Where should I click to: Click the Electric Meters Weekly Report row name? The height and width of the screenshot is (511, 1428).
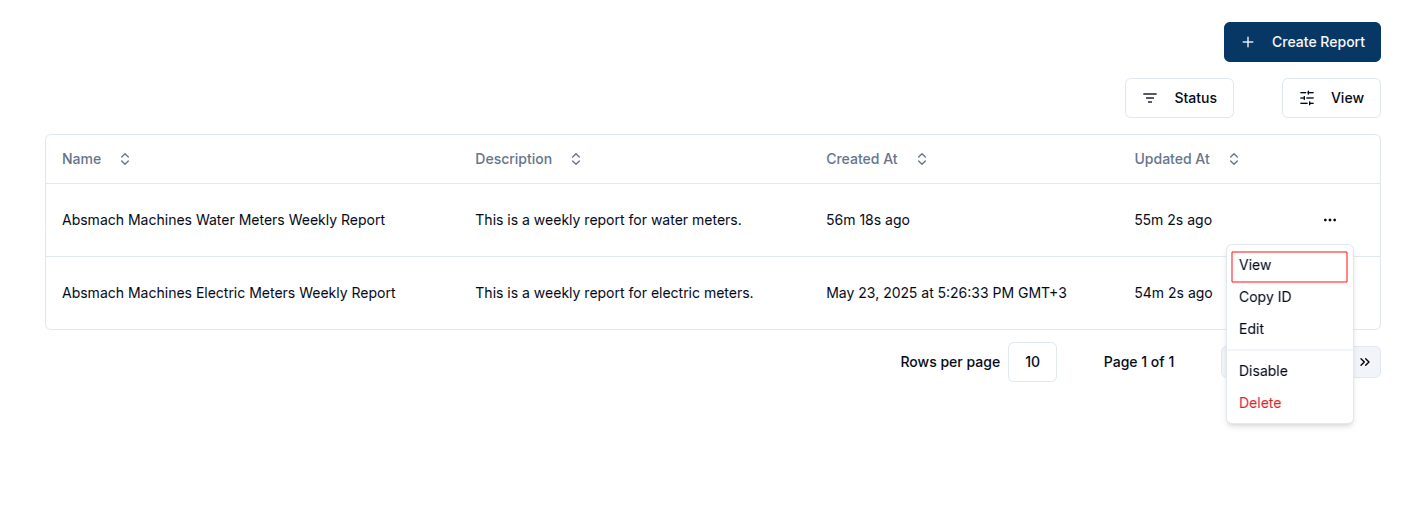tap(229, 293)
